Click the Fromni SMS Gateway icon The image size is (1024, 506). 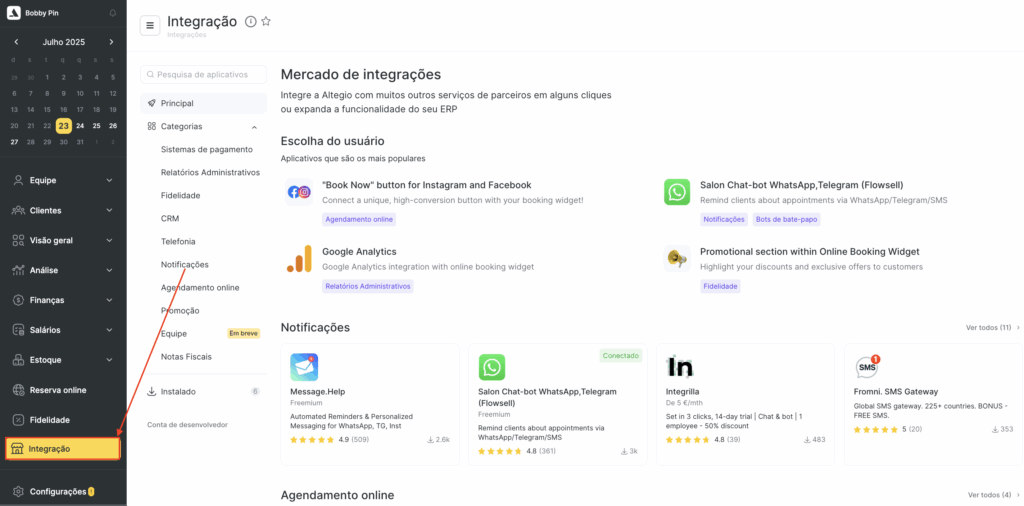(x=868, y=367)
